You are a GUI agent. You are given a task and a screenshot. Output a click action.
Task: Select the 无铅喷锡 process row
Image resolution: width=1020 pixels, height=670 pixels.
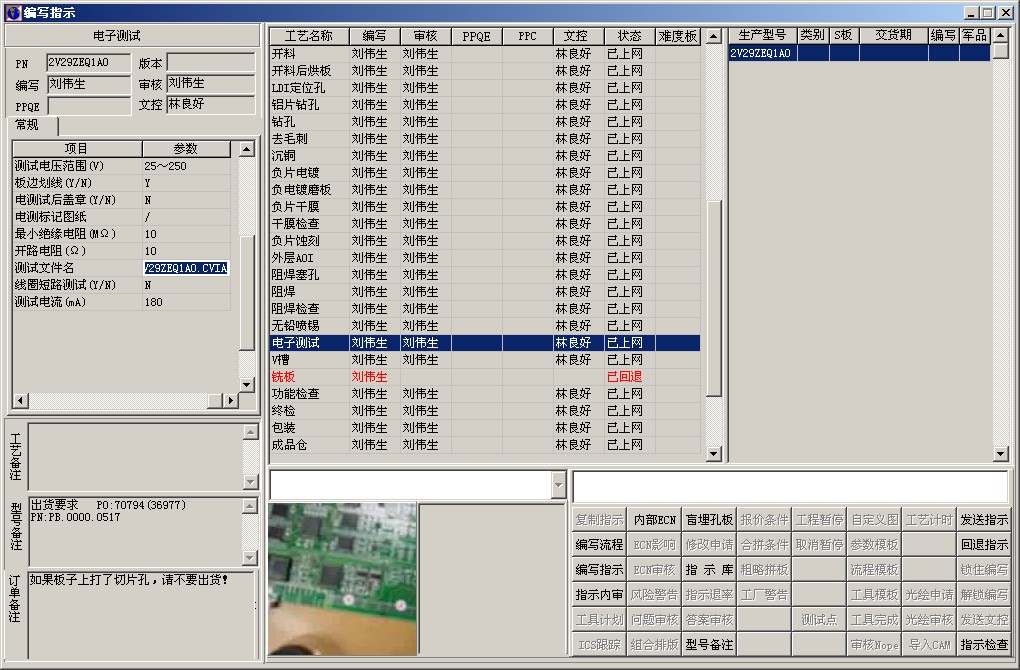485,325
